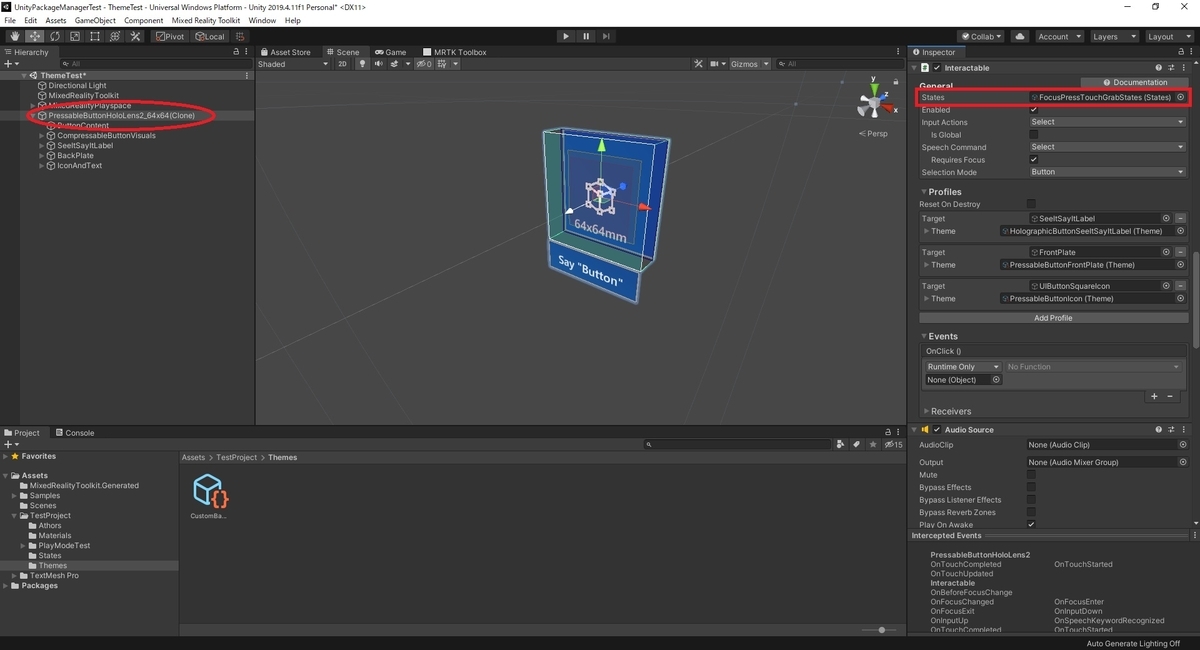Select the Scale tool
The image size is (1200, 650).
pyautogui.click(x=75, y=36)
